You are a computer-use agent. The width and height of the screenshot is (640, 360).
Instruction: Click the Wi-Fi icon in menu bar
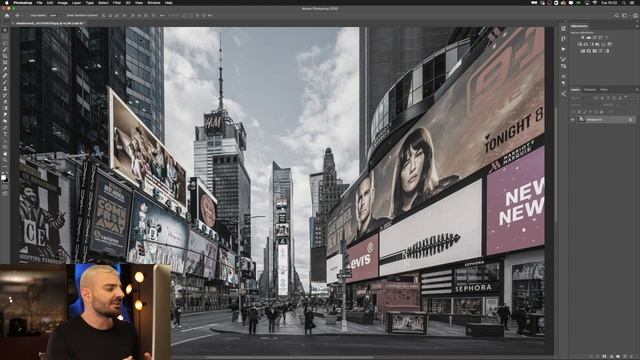pyautogui.click(x=595, y=2)
